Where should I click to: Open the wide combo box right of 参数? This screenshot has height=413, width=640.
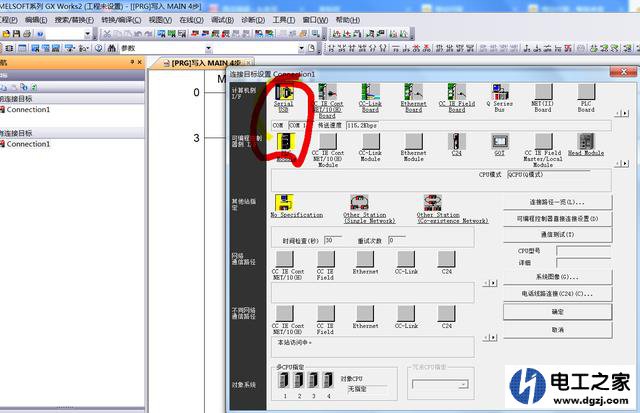click(301, 49)
